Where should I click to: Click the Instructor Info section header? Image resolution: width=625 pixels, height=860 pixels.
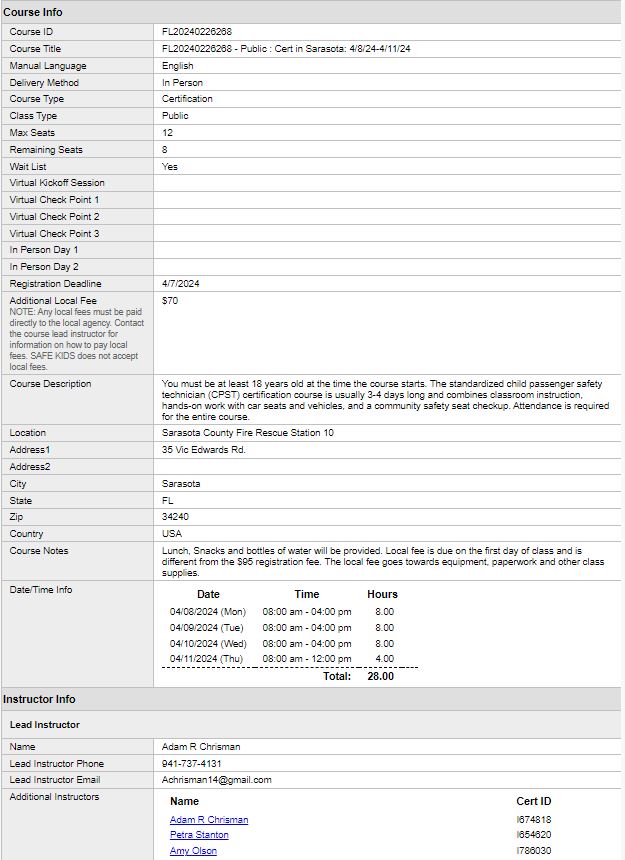pos(39,699)
